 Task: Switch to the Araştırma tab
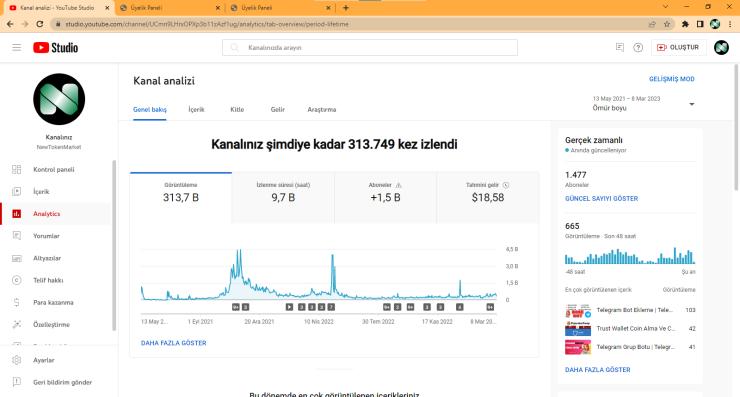pyautogui.click(x=322, y=110)
